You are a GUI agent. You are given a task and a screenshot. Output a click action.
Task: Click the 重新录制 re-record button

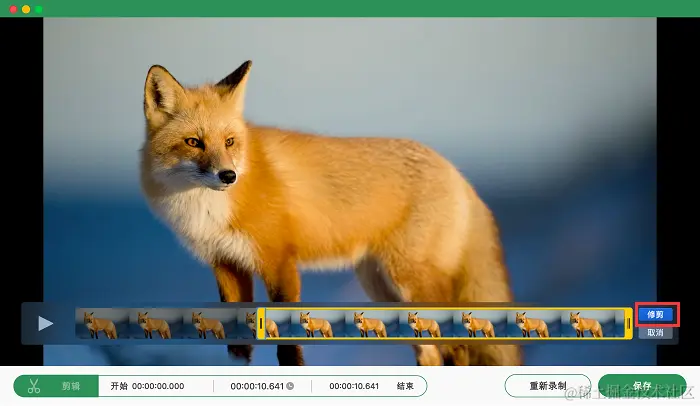pyautogui.click(x=548, y=386)
